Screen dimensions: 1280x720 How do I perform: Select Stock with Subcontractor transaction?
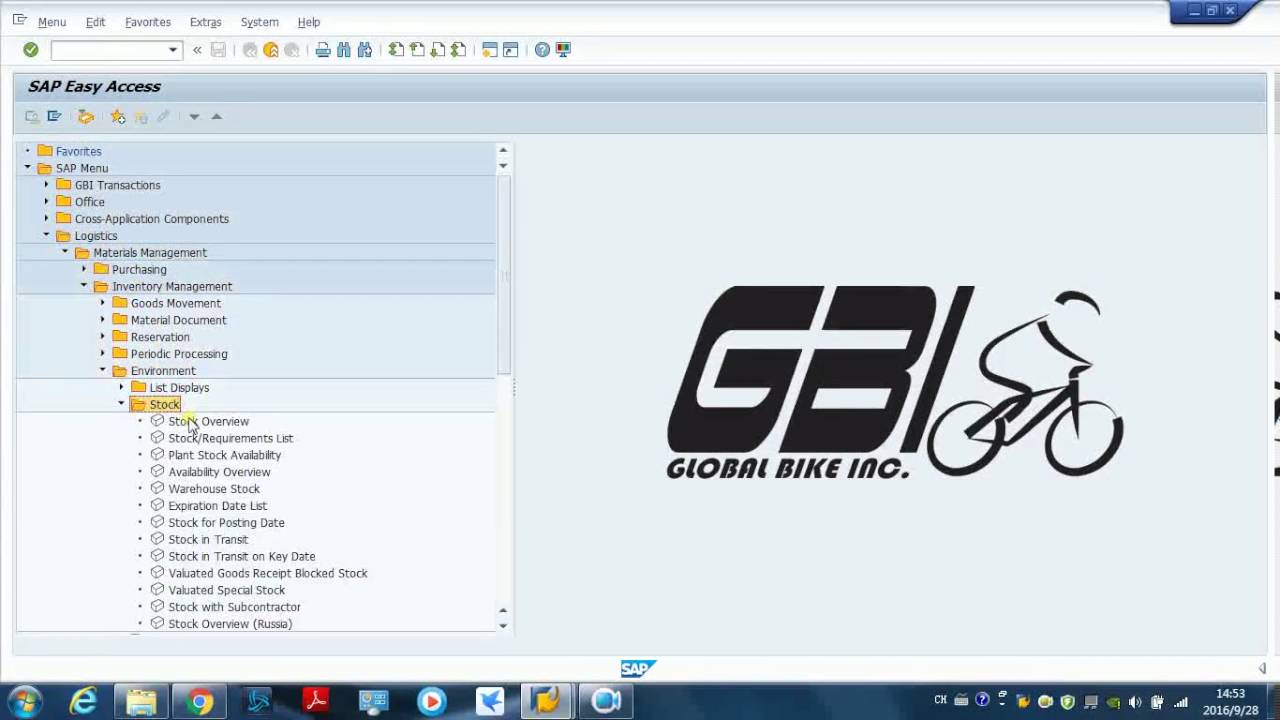point(234,607)
